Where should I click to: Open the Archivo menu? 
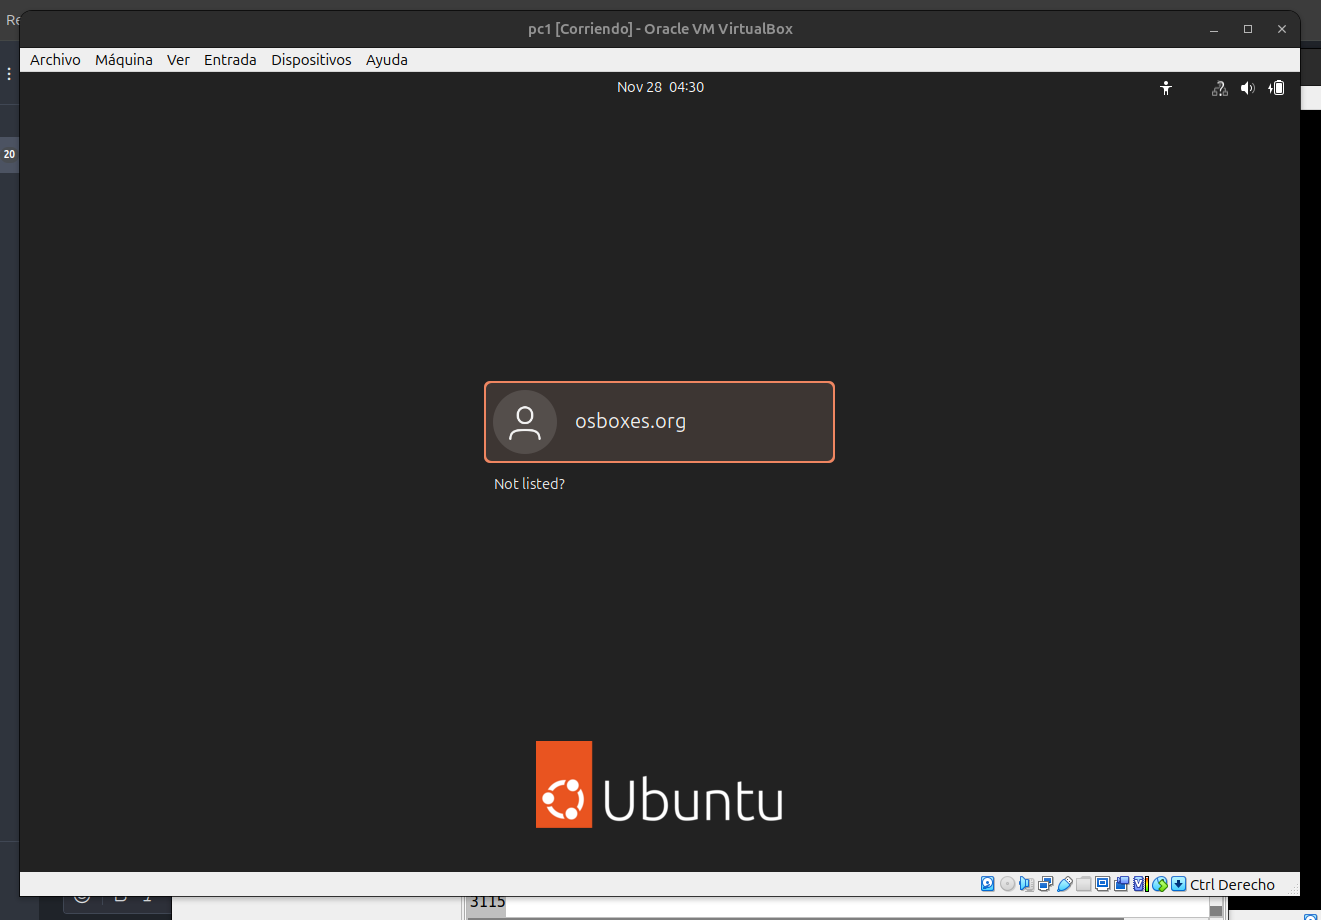[55, 60]
